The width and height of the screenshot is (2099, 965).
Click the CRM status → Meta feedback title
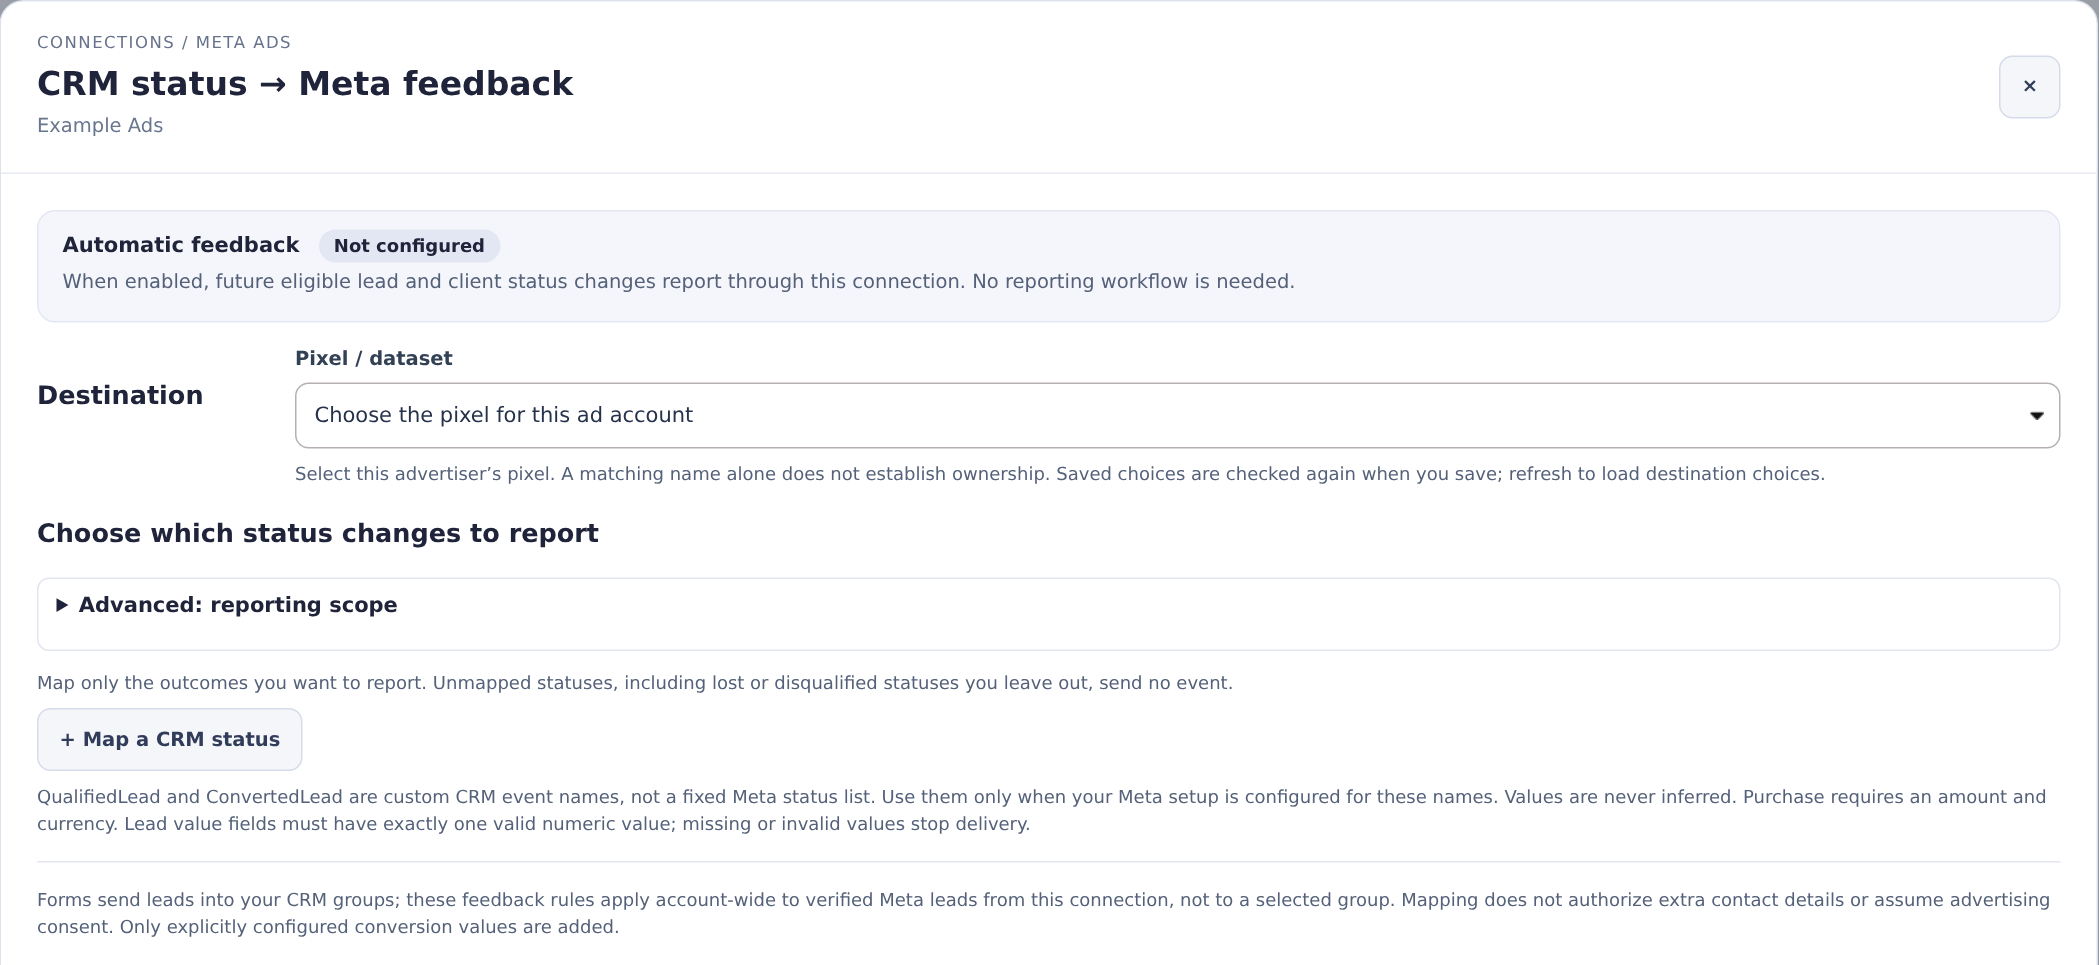click(305, 84)
